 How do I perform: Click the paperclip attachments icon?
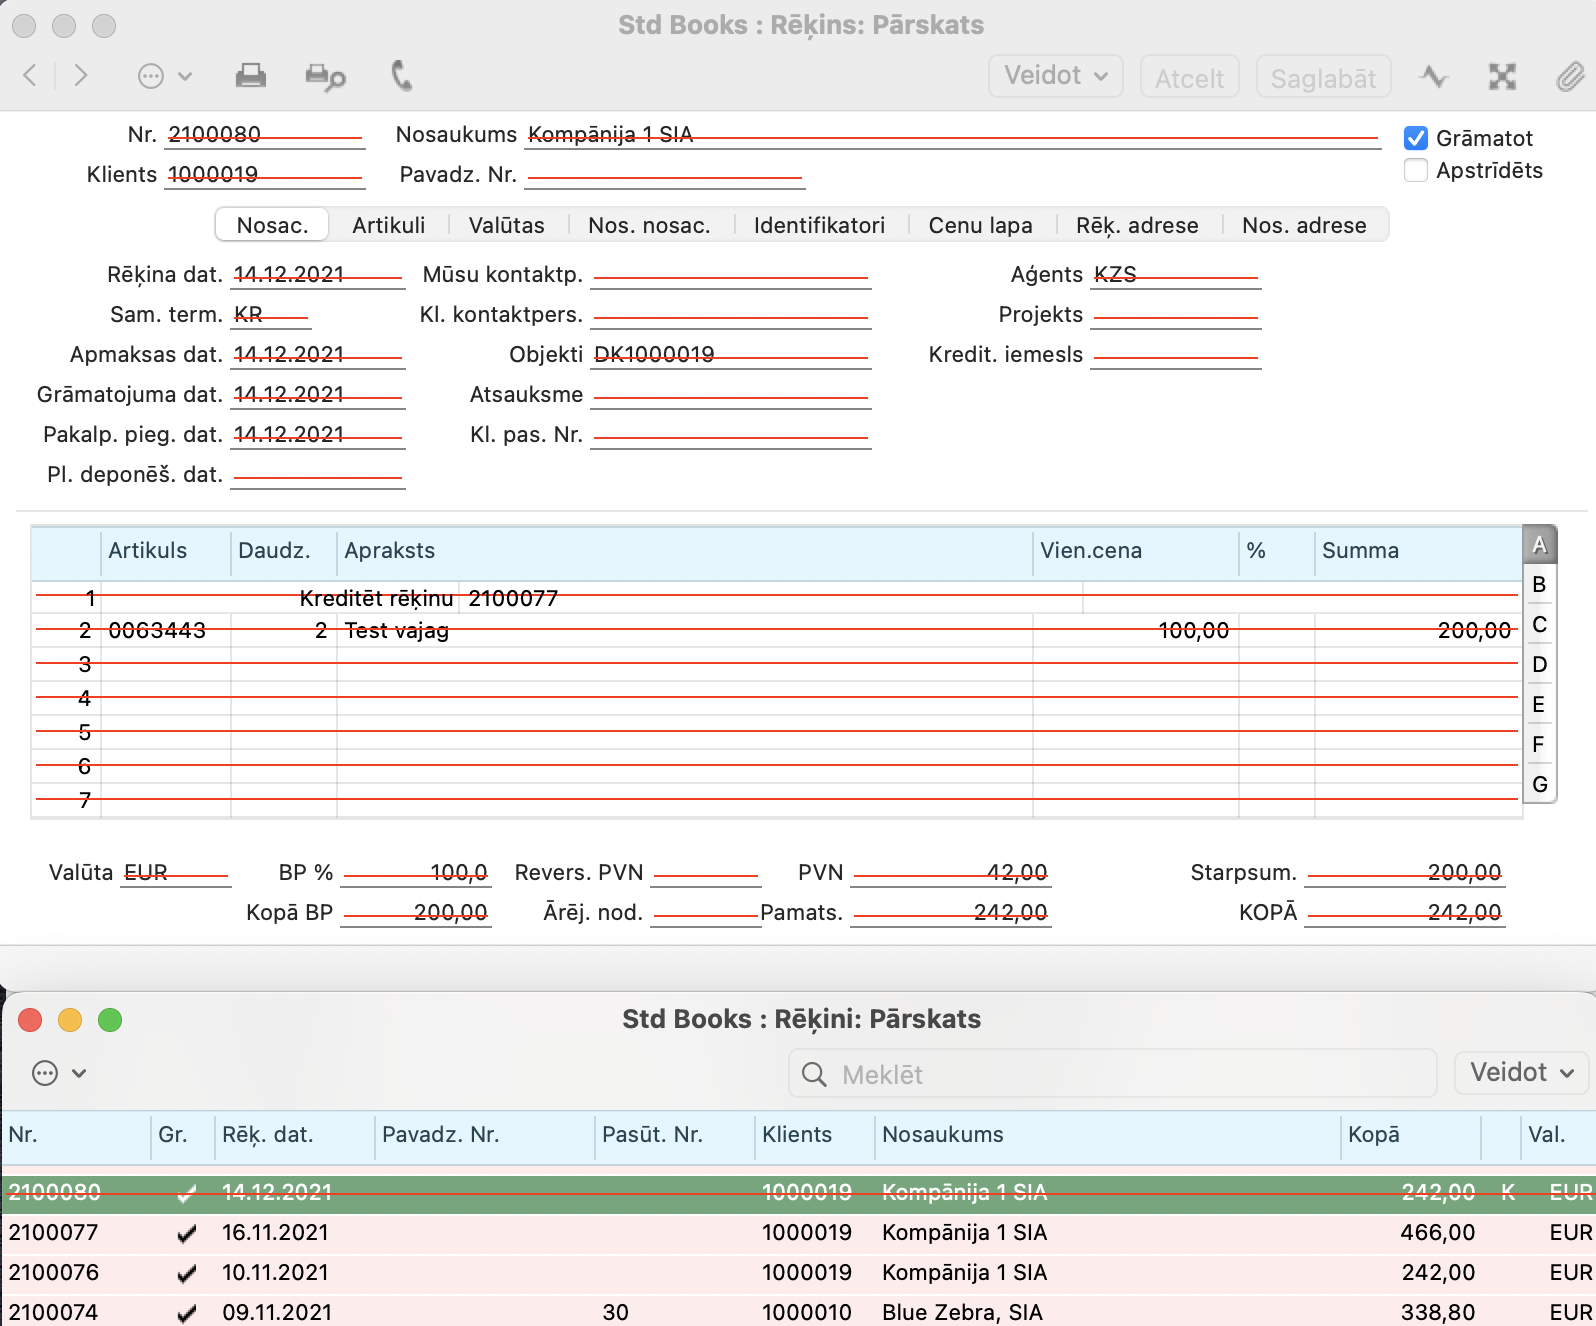(1569, 77)
